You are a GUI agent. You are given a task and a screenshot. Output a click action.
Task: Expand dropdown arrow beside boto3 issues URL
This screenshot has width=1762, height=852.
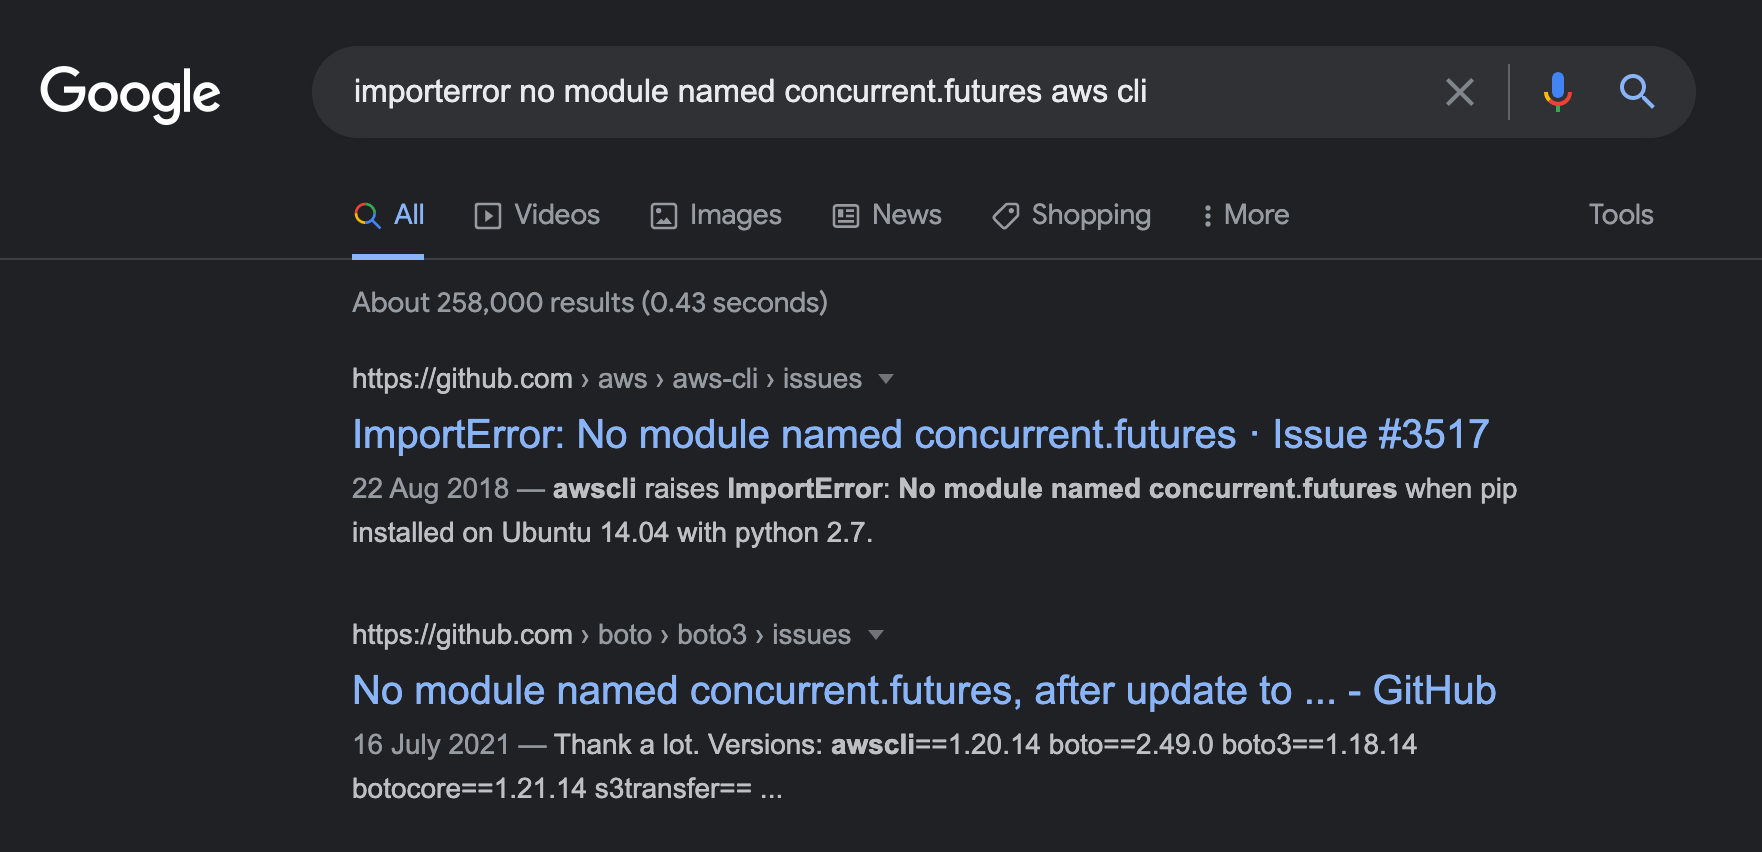[x=876, y=635]
